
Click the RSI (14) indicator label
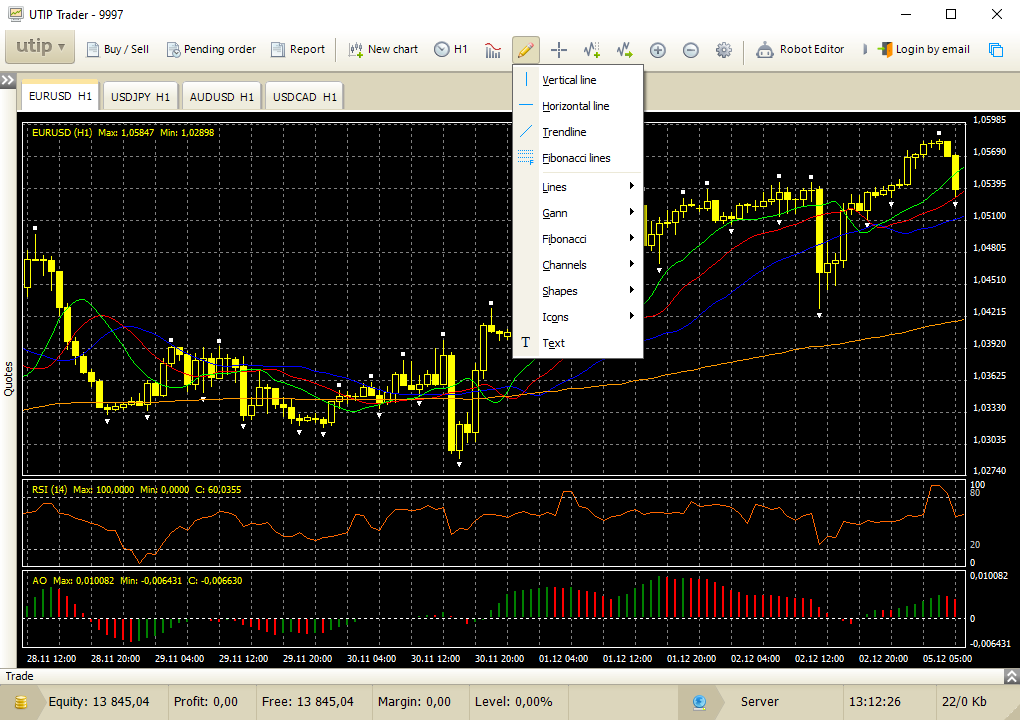tap(137, 490)
